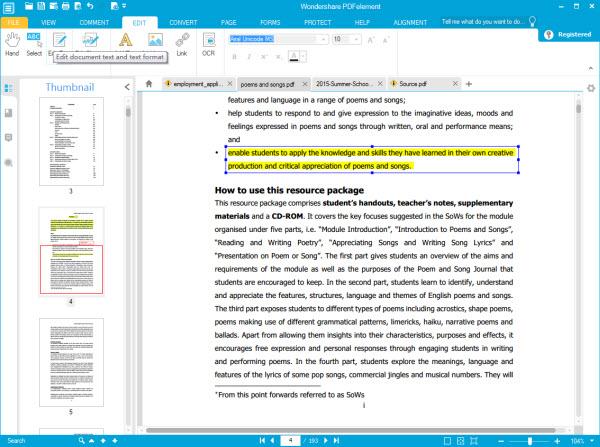Click the Edit Text tool icon
This screenshot has height=447, width=600.
(60, 40)
